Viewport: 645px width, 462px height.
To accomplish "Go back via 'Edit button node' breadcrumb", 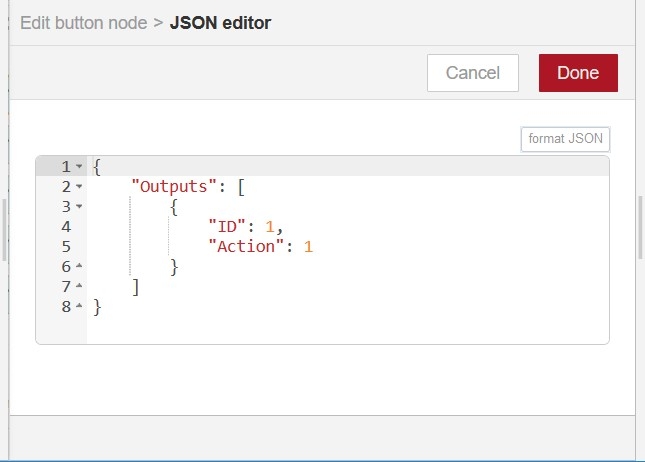I will [84, 22].
